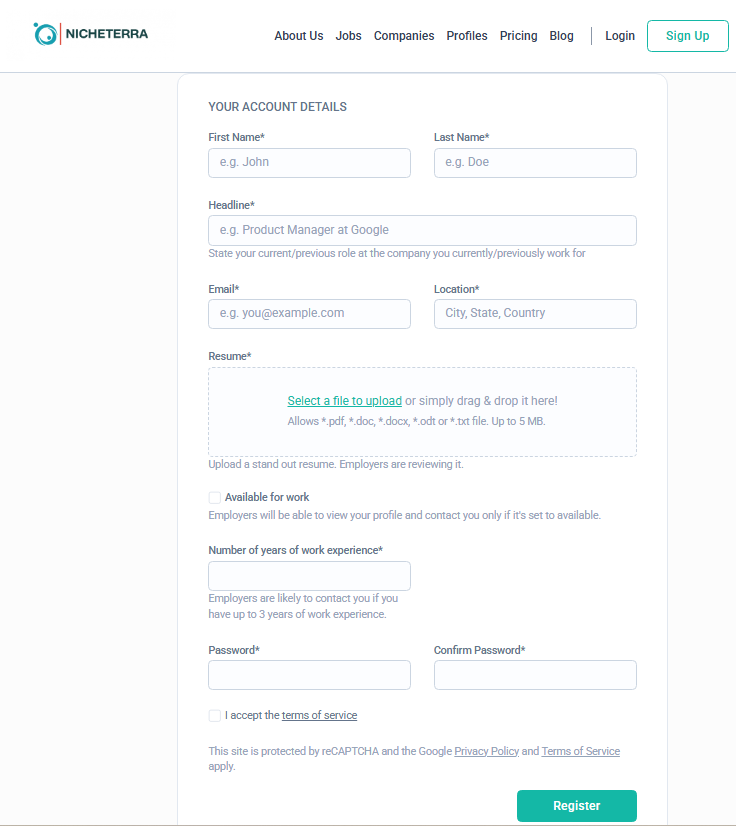
Task: Go to the Jobs menu item
Action: point(349,36)
